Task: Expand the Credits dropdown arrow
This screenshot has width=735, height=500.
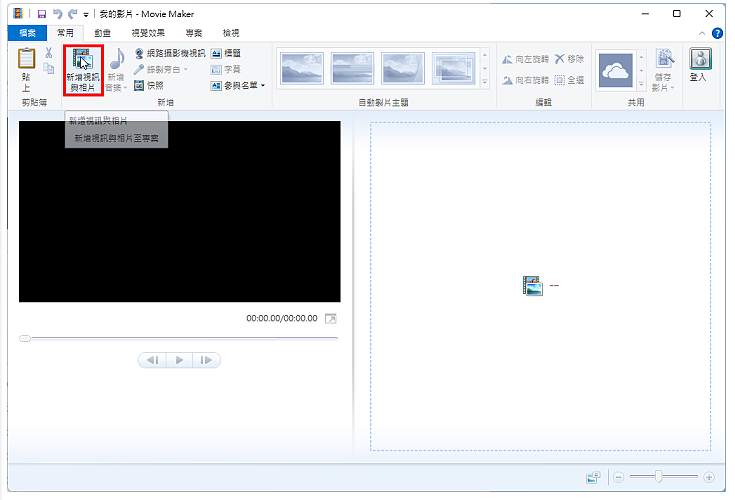Action: click(x=263, y=85)
